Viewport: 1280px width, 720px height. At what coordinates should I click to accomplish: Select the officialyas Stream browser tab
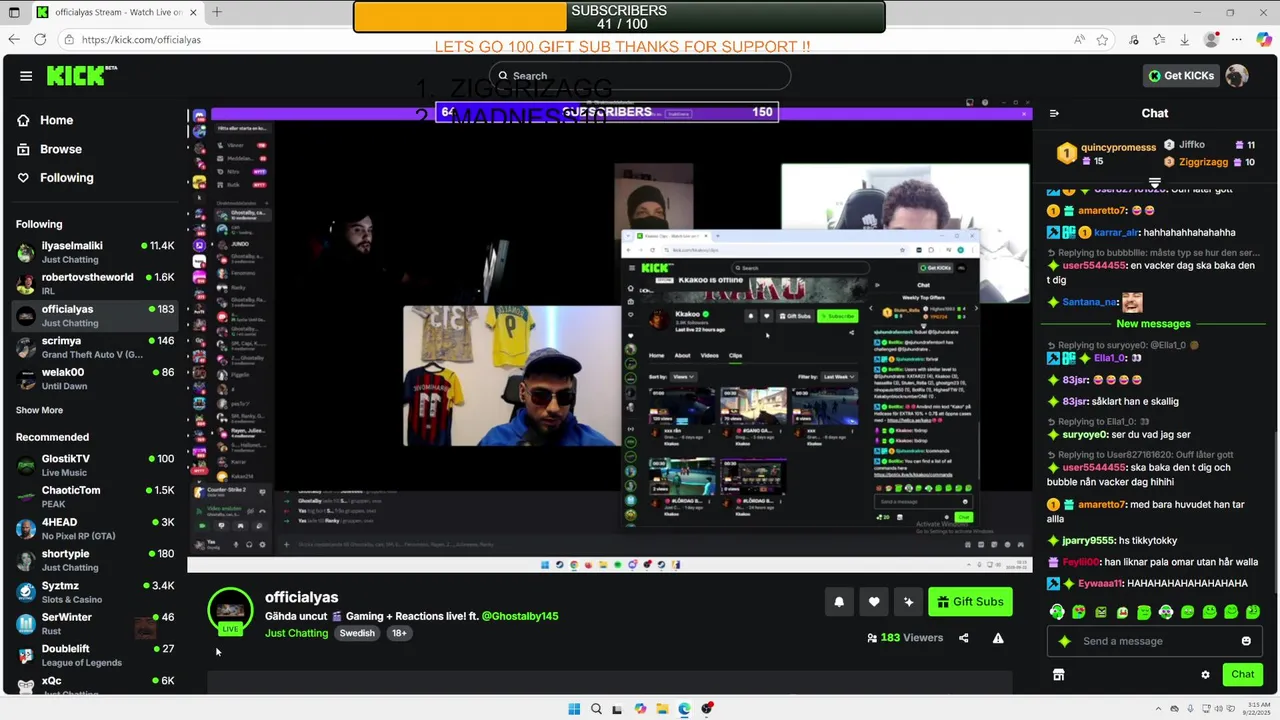click(x=115, y=12)
